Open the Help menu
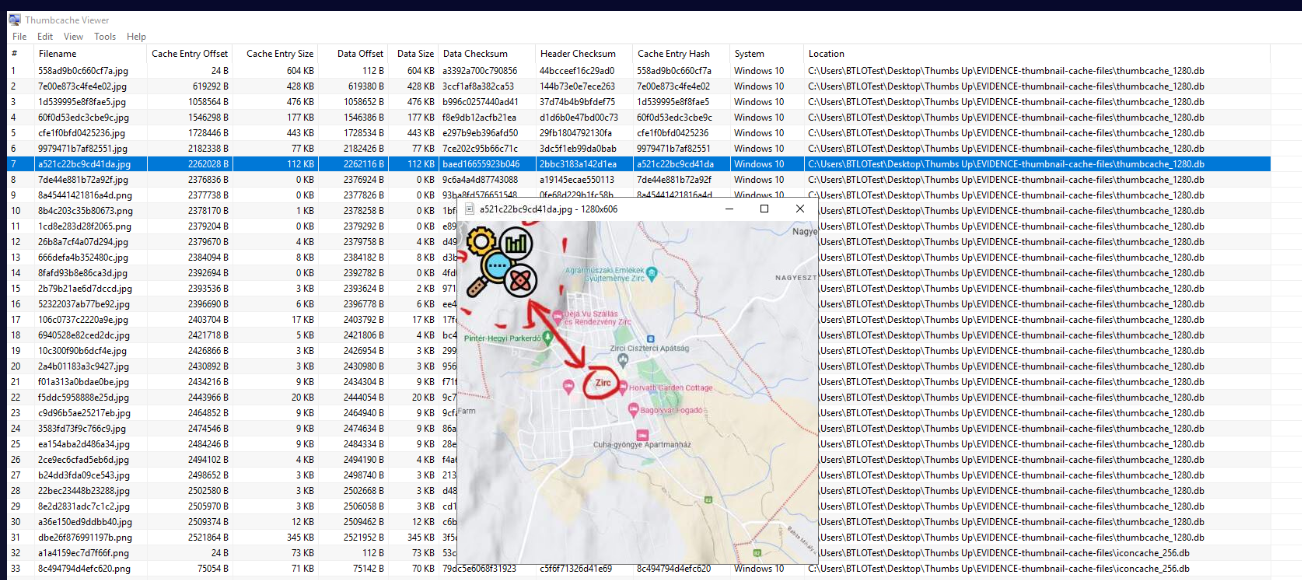 (x=136, y=37)
